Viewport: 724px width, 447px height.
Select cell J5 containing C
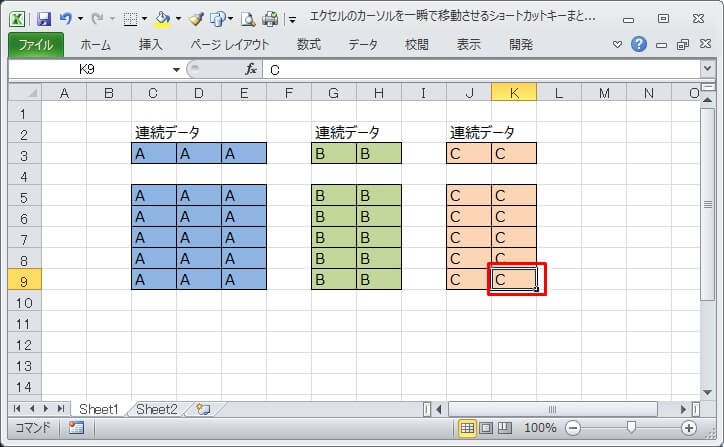469,195
